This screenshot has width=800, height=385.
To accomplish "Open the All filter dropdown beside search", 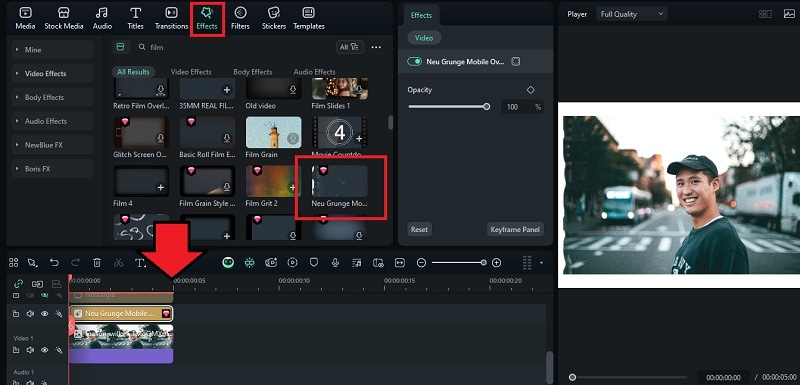I will tap(350, 47).
